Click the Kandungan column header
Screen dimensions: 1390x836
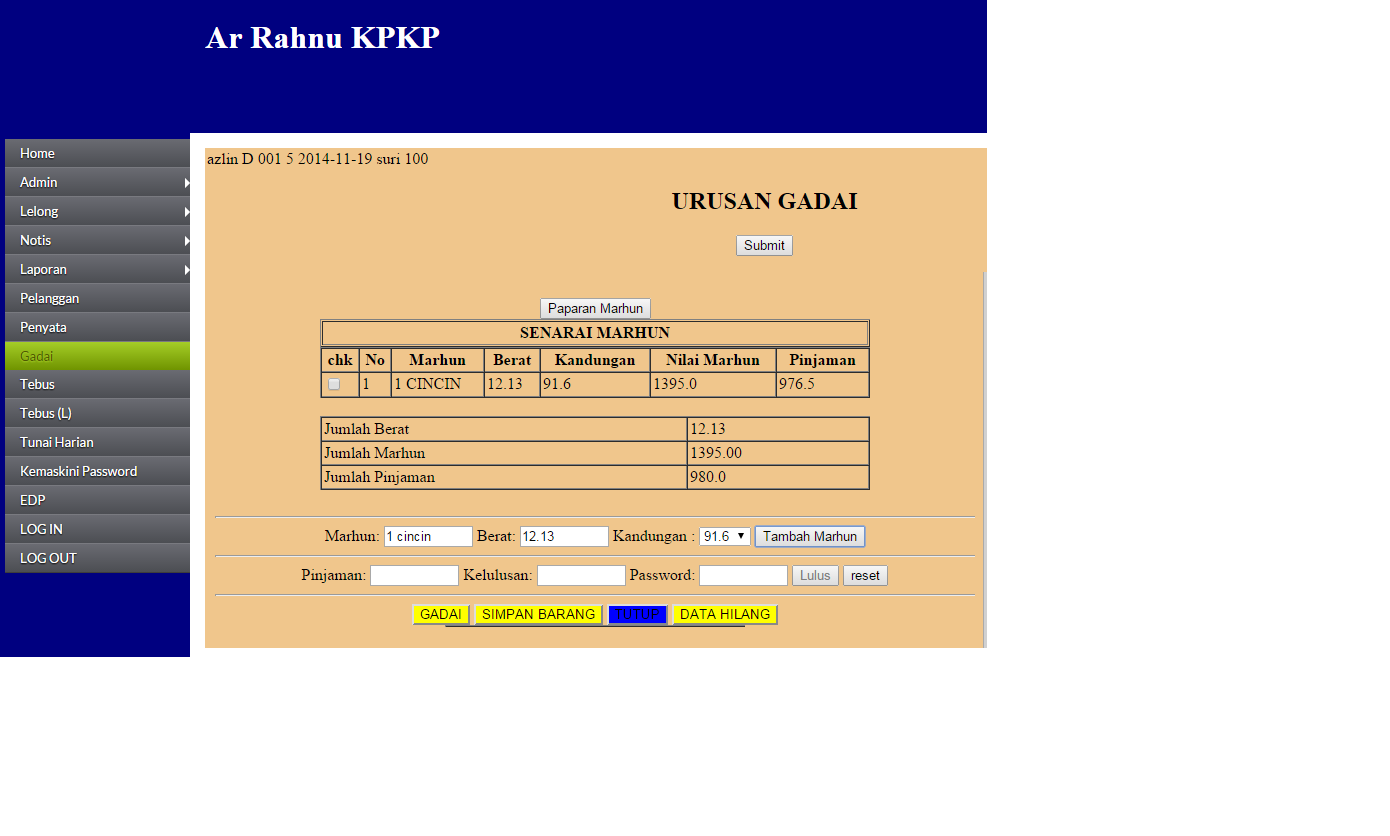click(x=595, y=360)
